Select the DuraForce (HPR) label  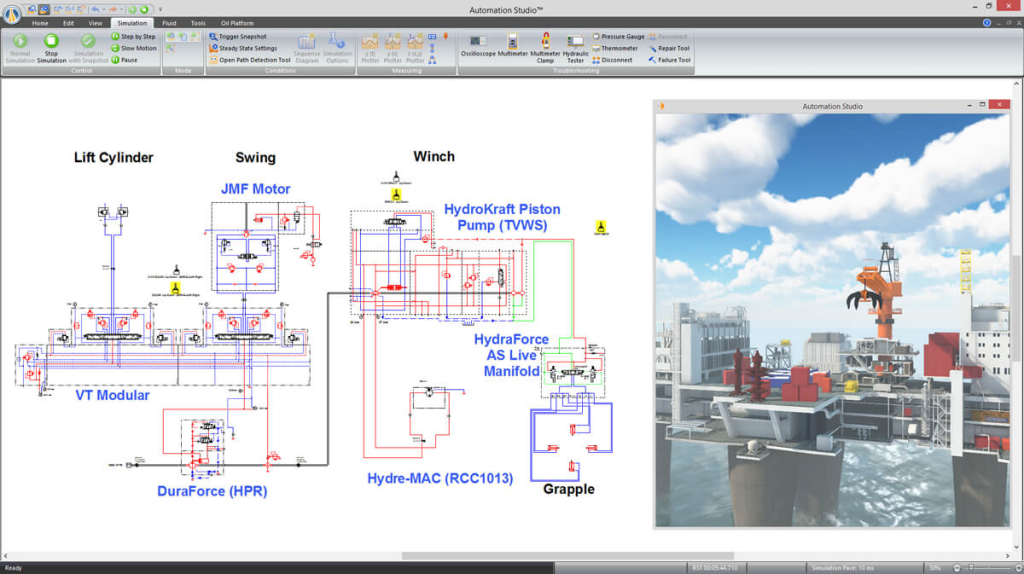pyautogui.click(x=212, y=491)
